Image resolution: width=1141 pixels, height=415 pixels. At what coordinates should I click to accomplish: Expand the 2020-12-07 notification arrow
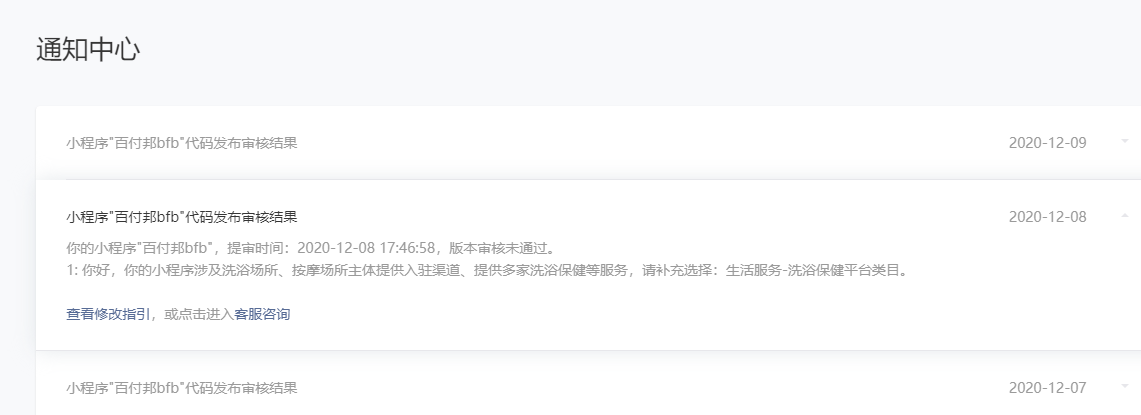[x=1126, y=387]
